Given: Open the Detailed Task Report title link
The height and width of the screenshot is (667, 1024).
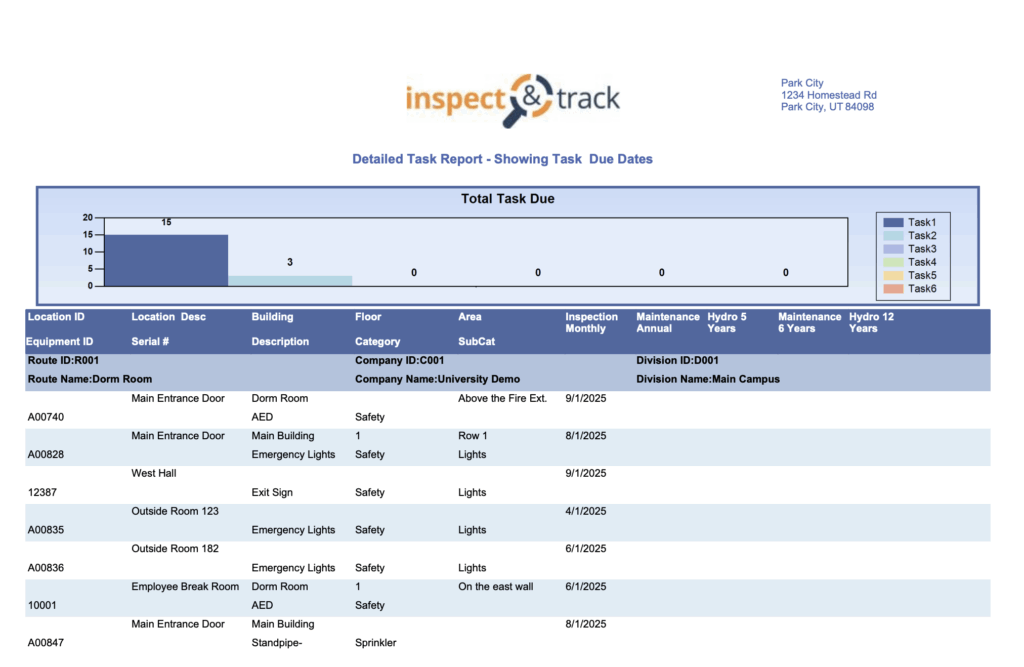Looking at the screenshot, I should tap(502, 159).
